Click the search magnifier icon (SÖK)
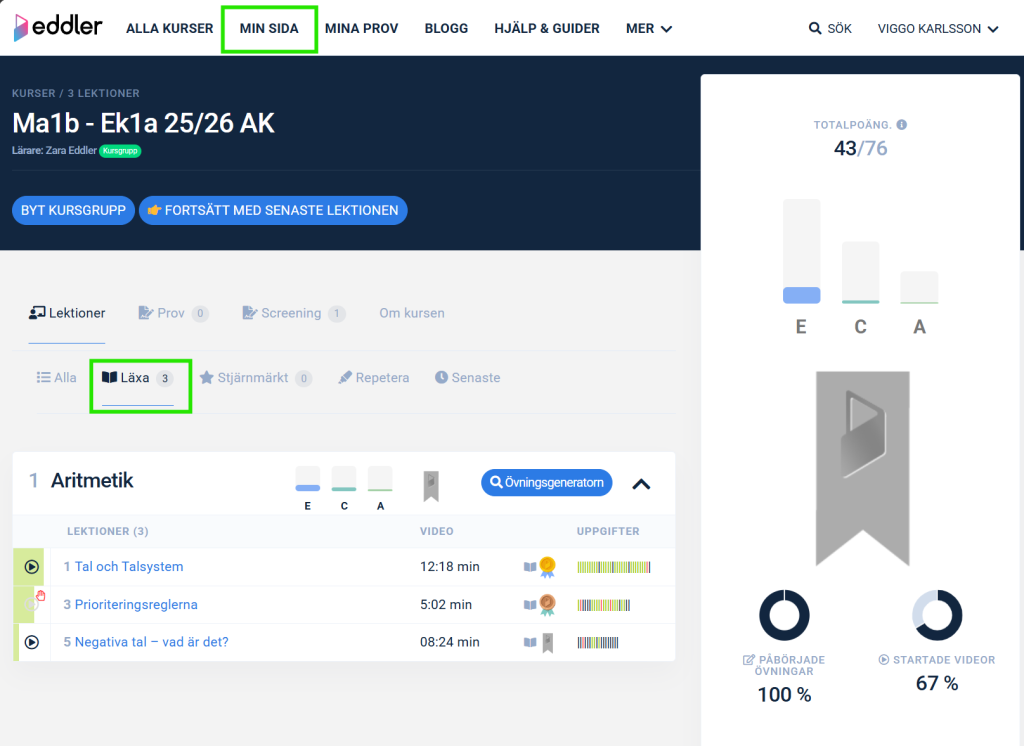This screenshot has width=1024, height=746. [815, 29]
